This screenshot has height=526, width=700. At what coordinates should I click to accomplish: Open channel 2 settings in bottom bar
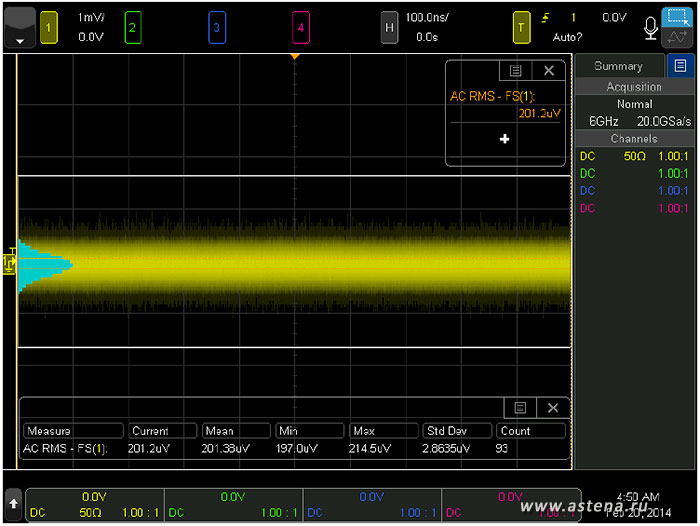(233, 505)
